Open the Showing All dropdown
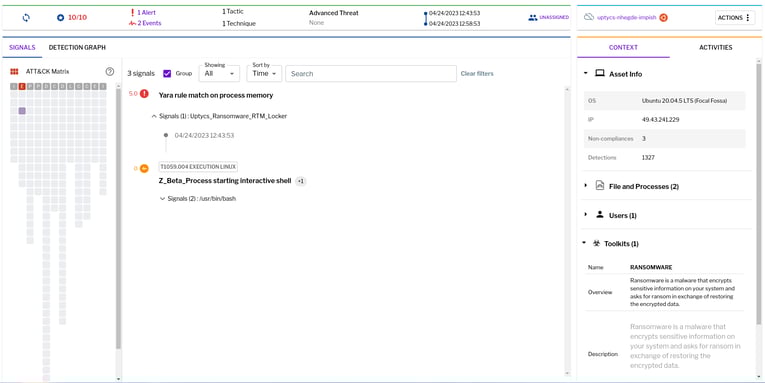Image resolution: width=765 pixels, height=383 pixels. 219,73
